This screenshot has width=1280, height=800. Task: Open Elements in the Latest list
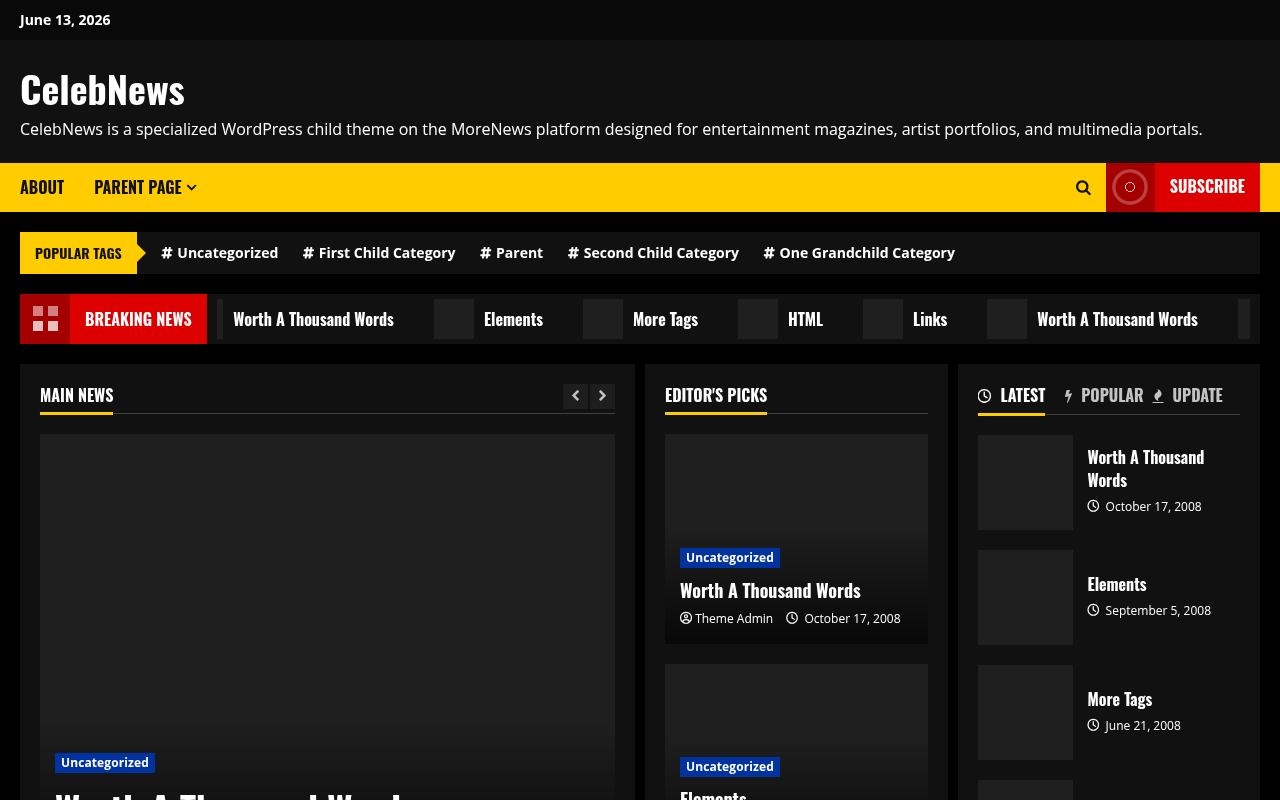pyautogui.click(x=1117, y=584)
